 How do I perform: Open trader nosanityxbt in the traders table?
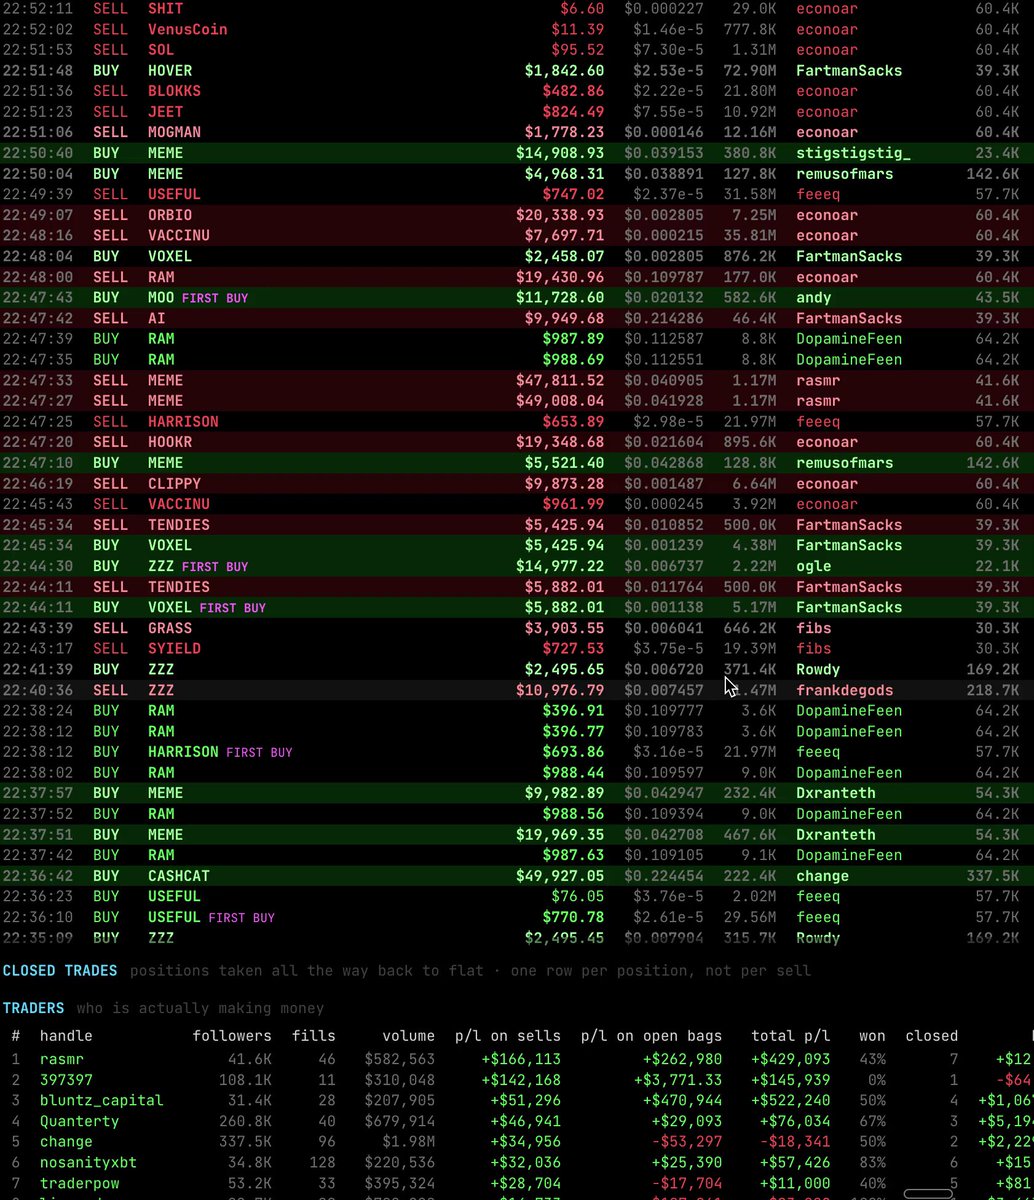tap(88, 1162)
